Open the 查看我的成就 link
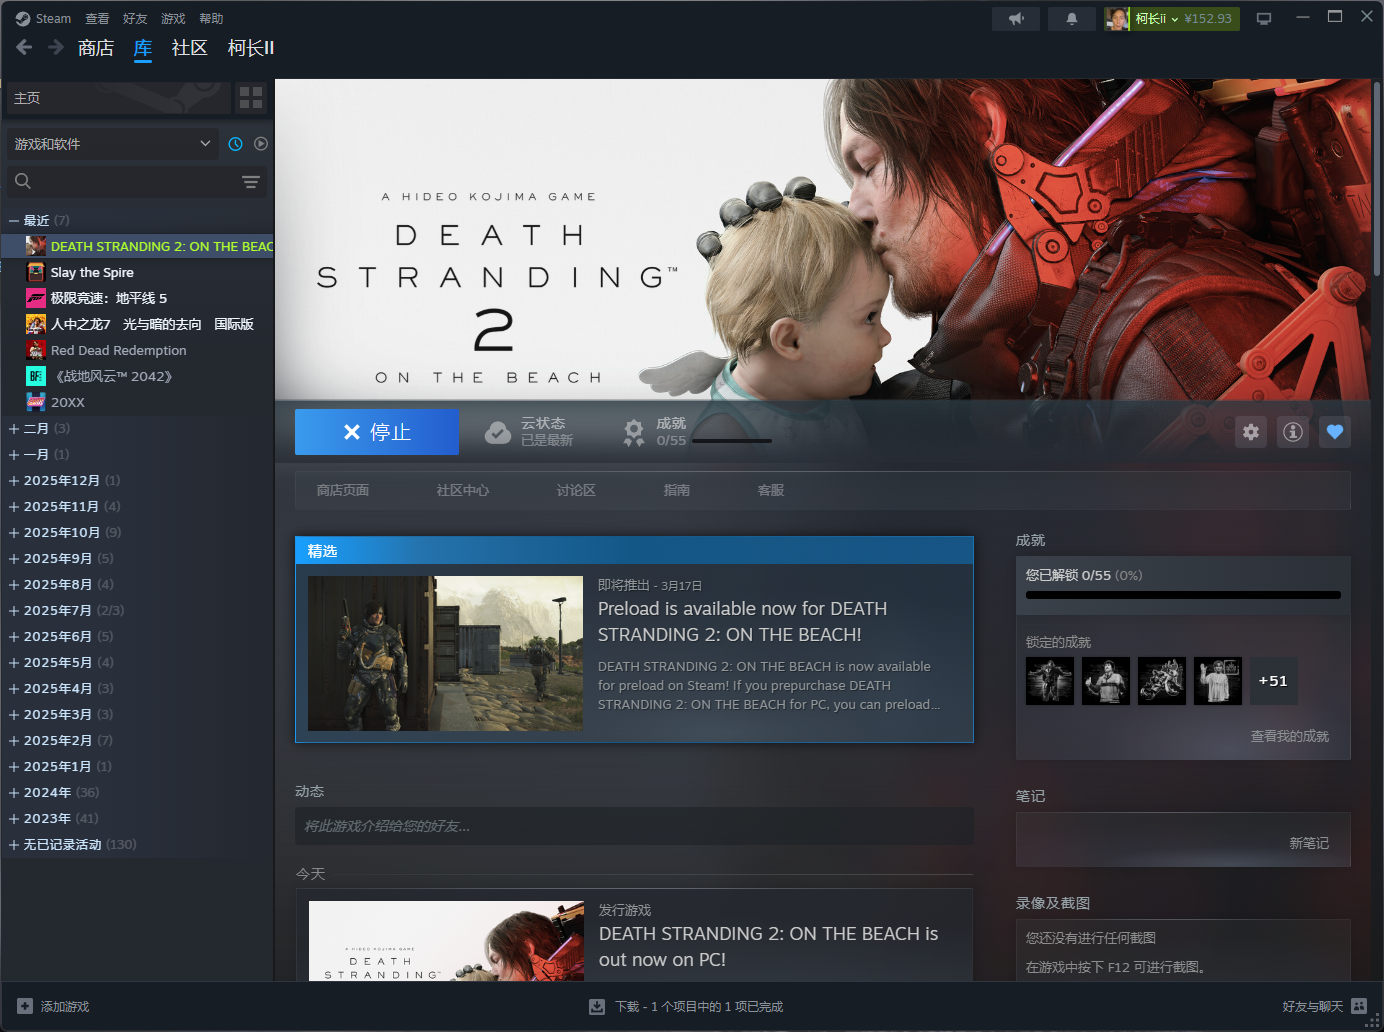 click(x=1289, y=736)
